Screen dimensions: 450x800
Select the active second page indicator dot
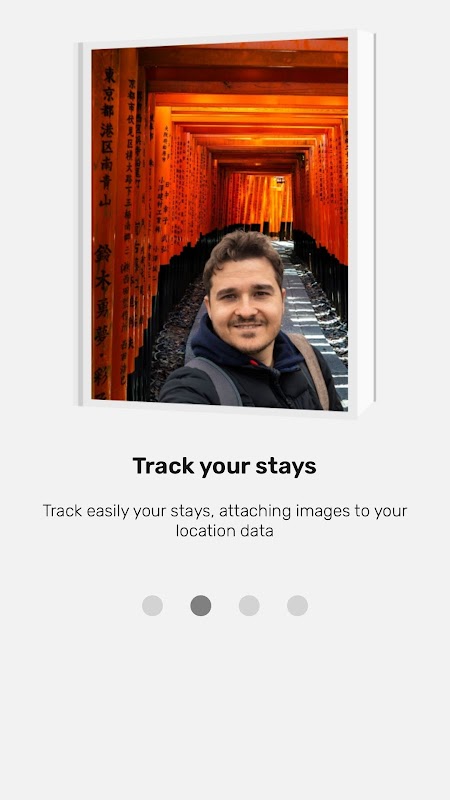201,606
